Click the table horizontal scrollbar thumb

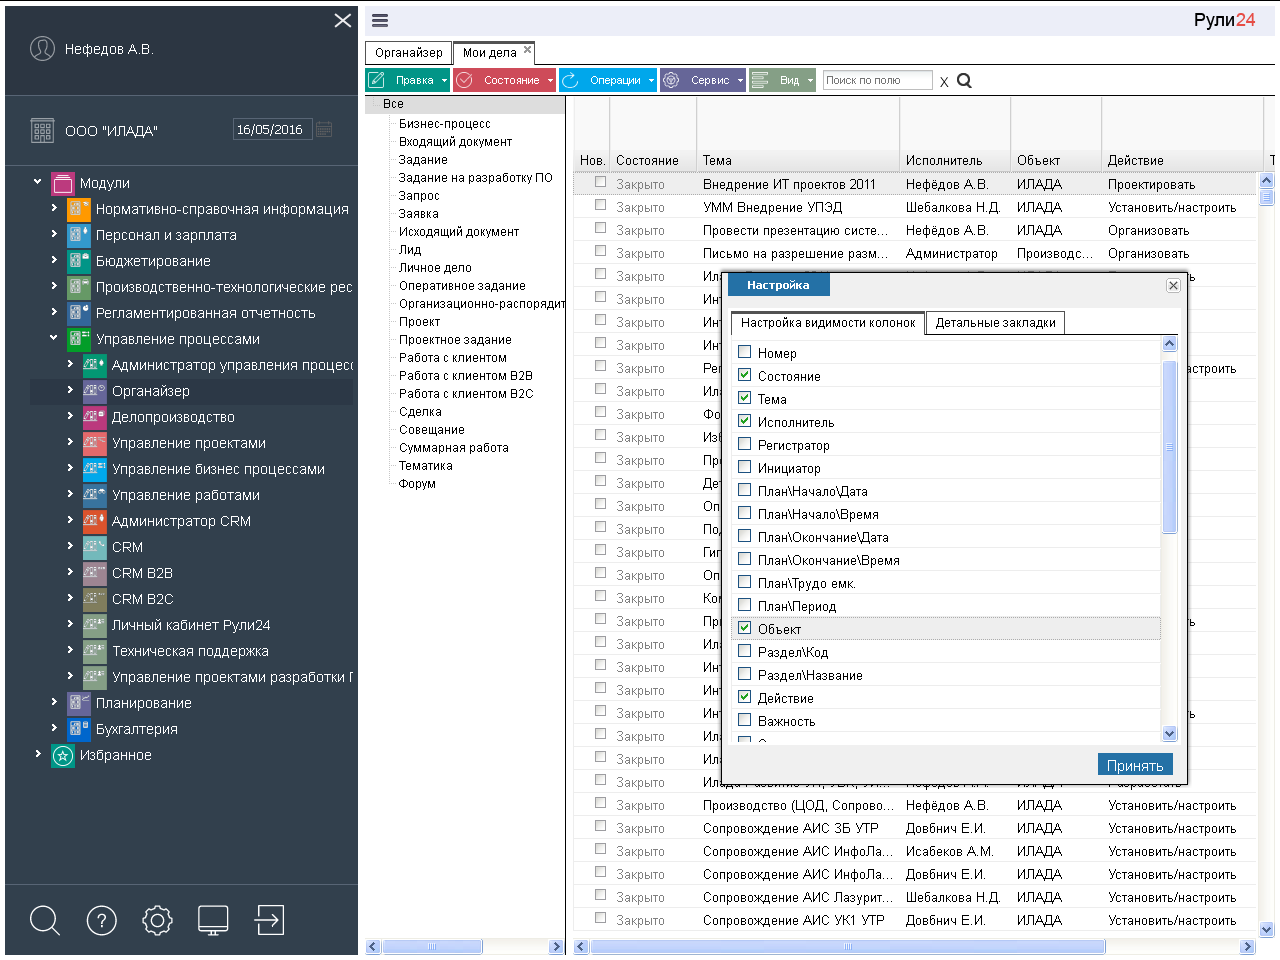(848, 946)
